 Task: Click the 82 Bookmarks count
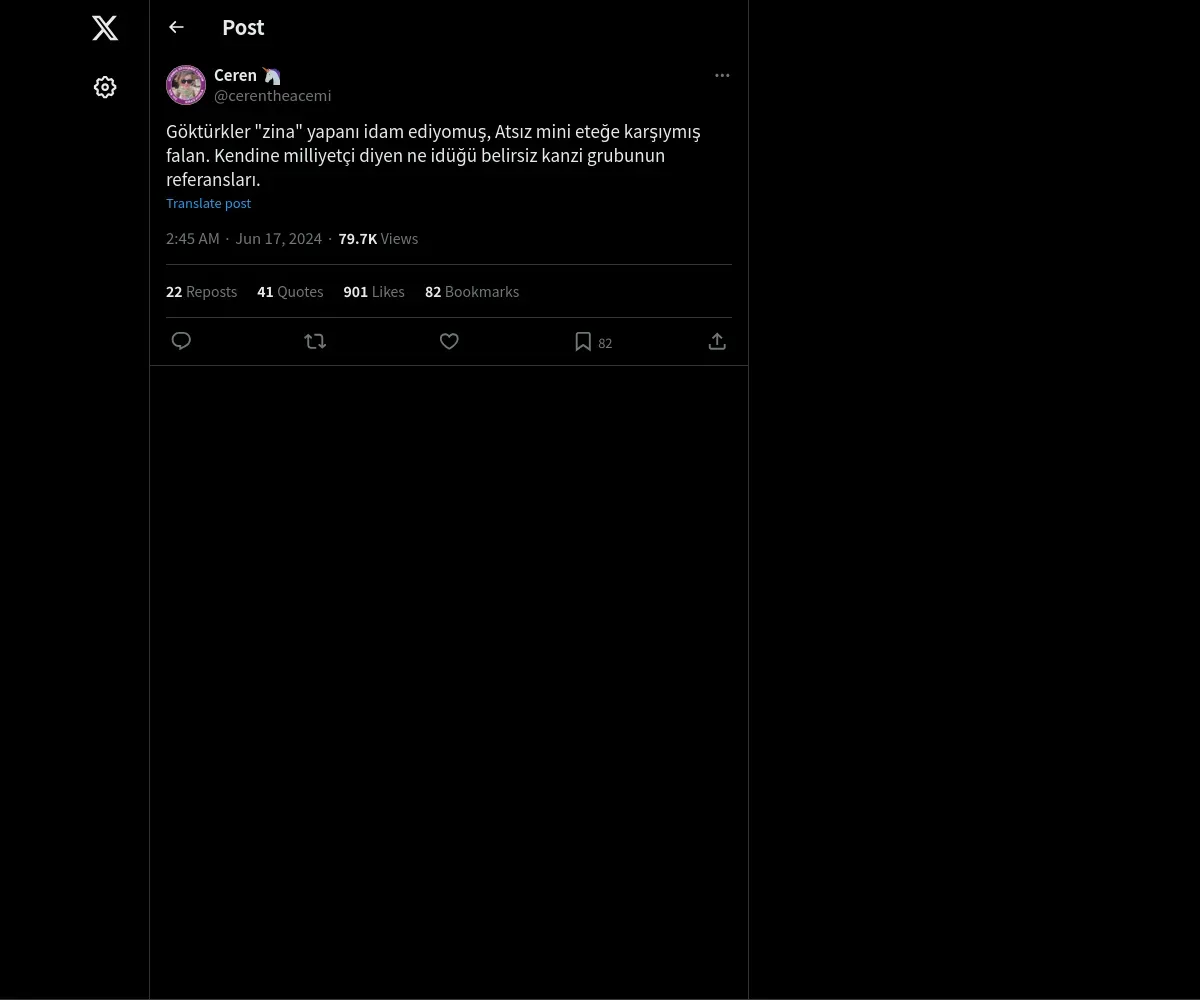(472, 292)
